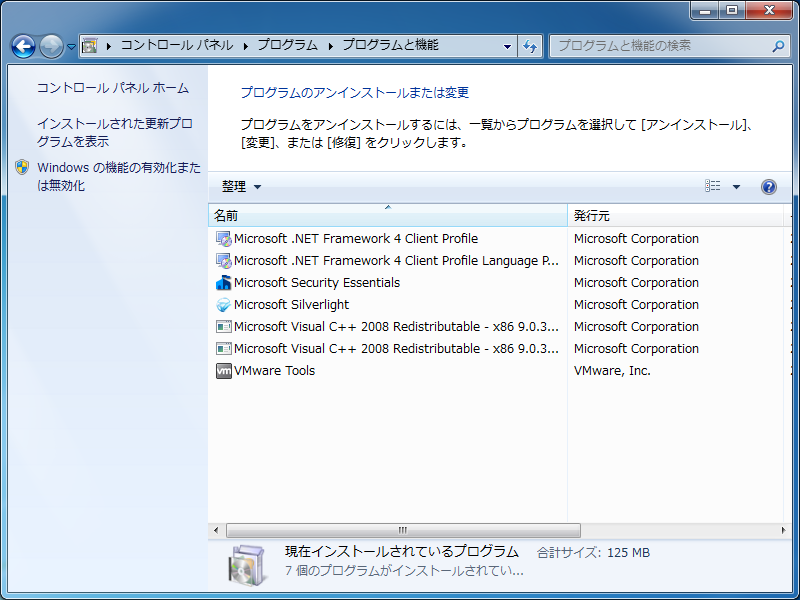Click the shield icon beside Windows の機能
800x600 pixels.
[x=22, y=167]
